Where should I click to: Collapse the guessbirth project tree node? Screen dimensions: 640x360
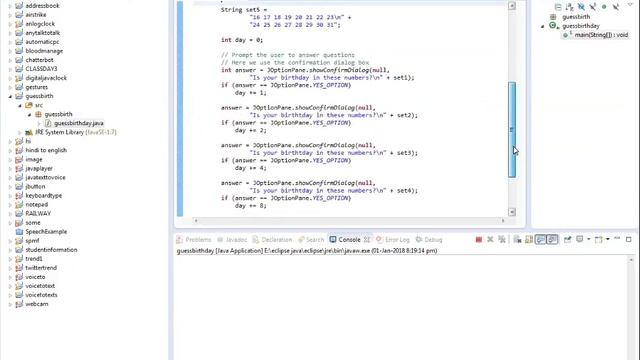point(10,96)
